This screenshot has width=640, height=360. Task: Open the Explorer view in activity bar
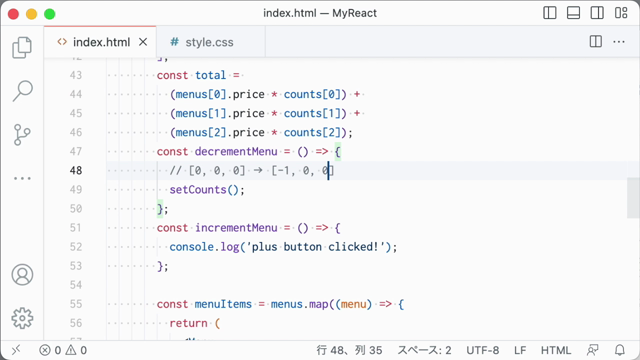(22, 47)
